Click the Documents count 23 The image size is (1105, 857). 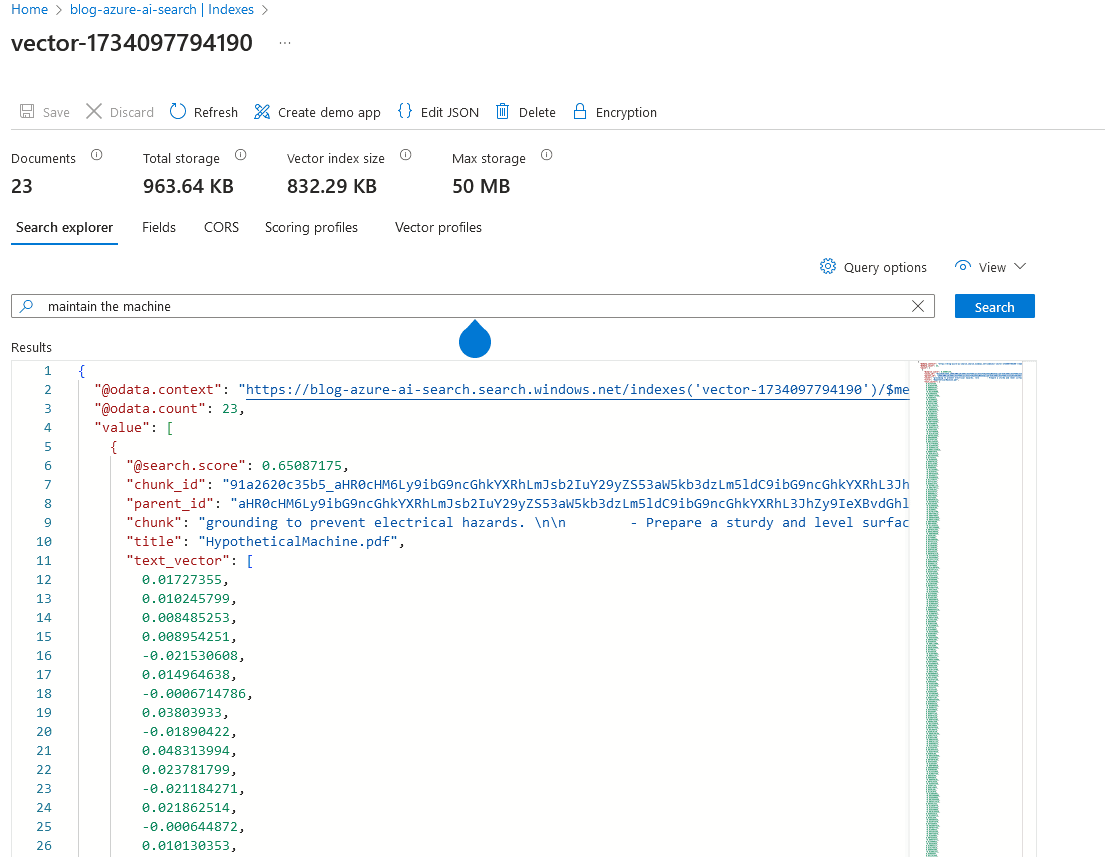[x=22, y=187]
